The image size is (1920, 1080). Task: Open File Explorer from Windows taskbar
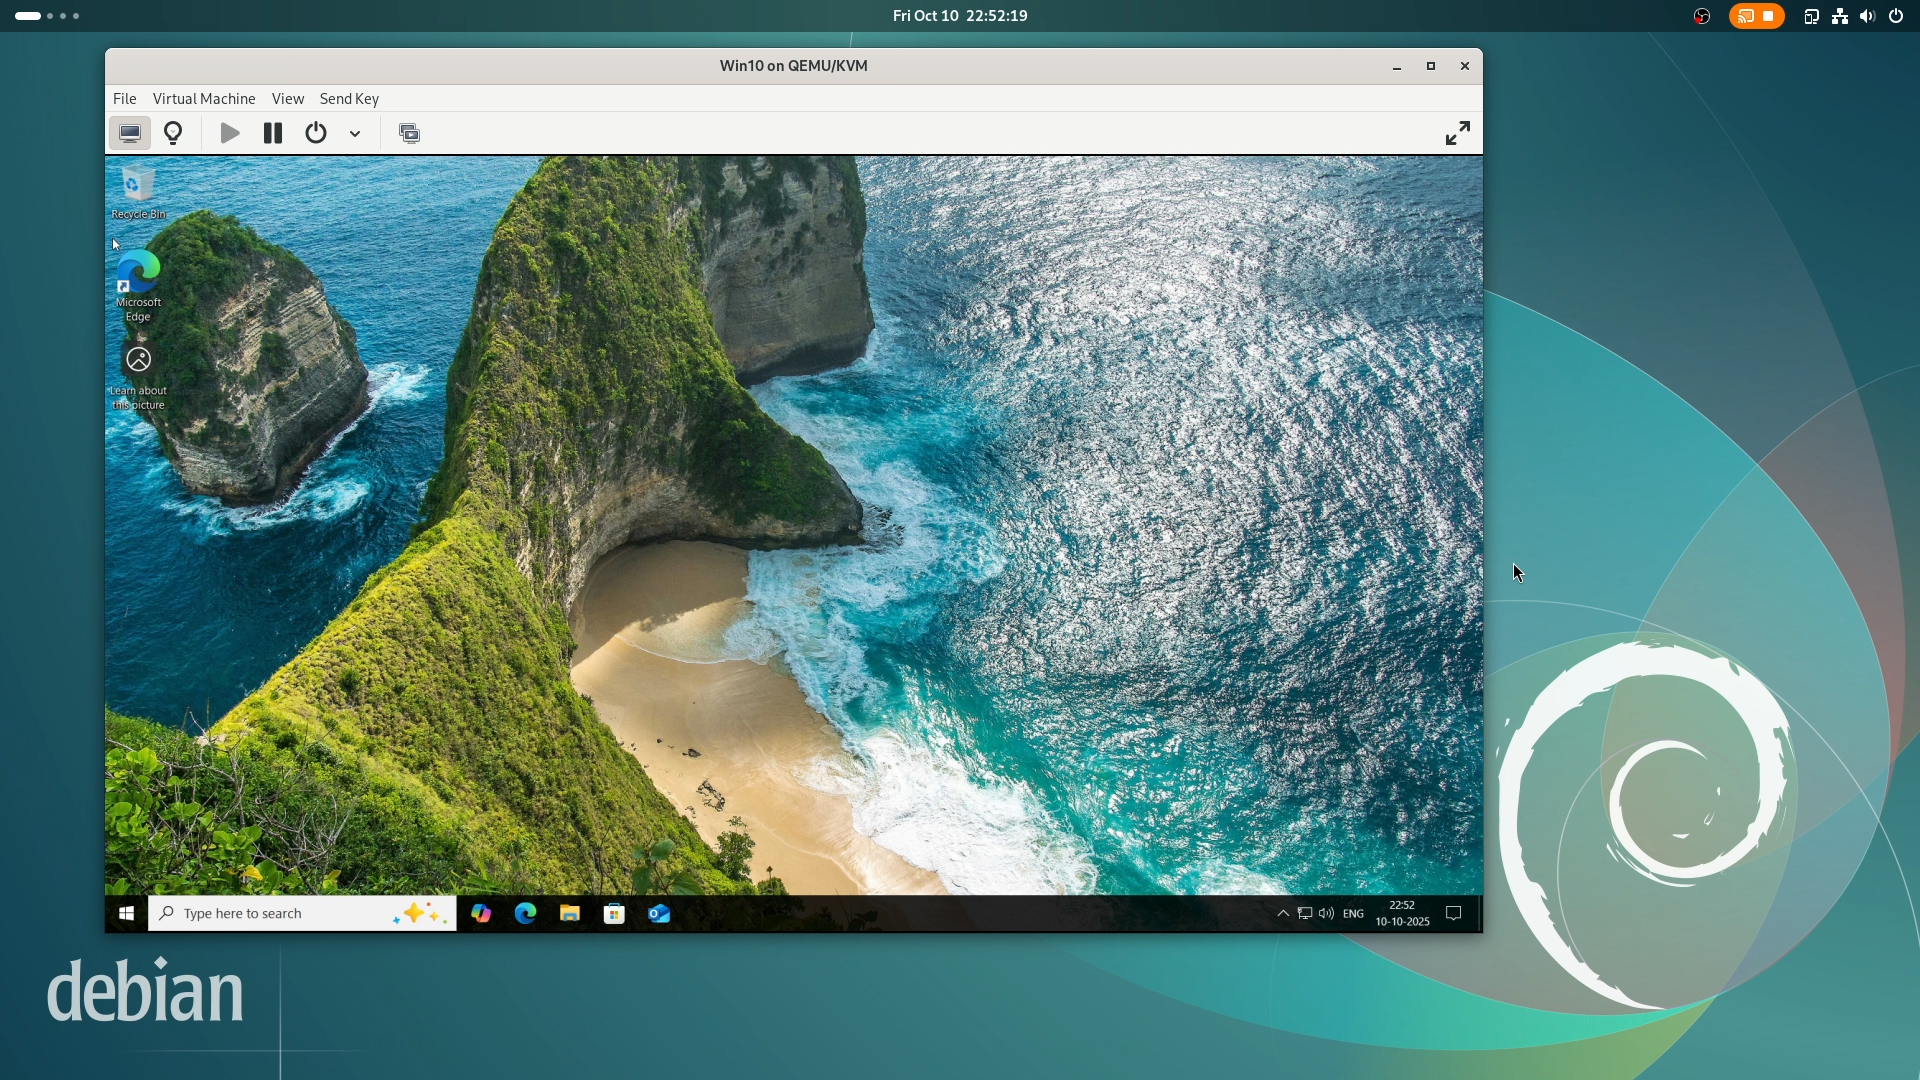click(x=570, y=913)
